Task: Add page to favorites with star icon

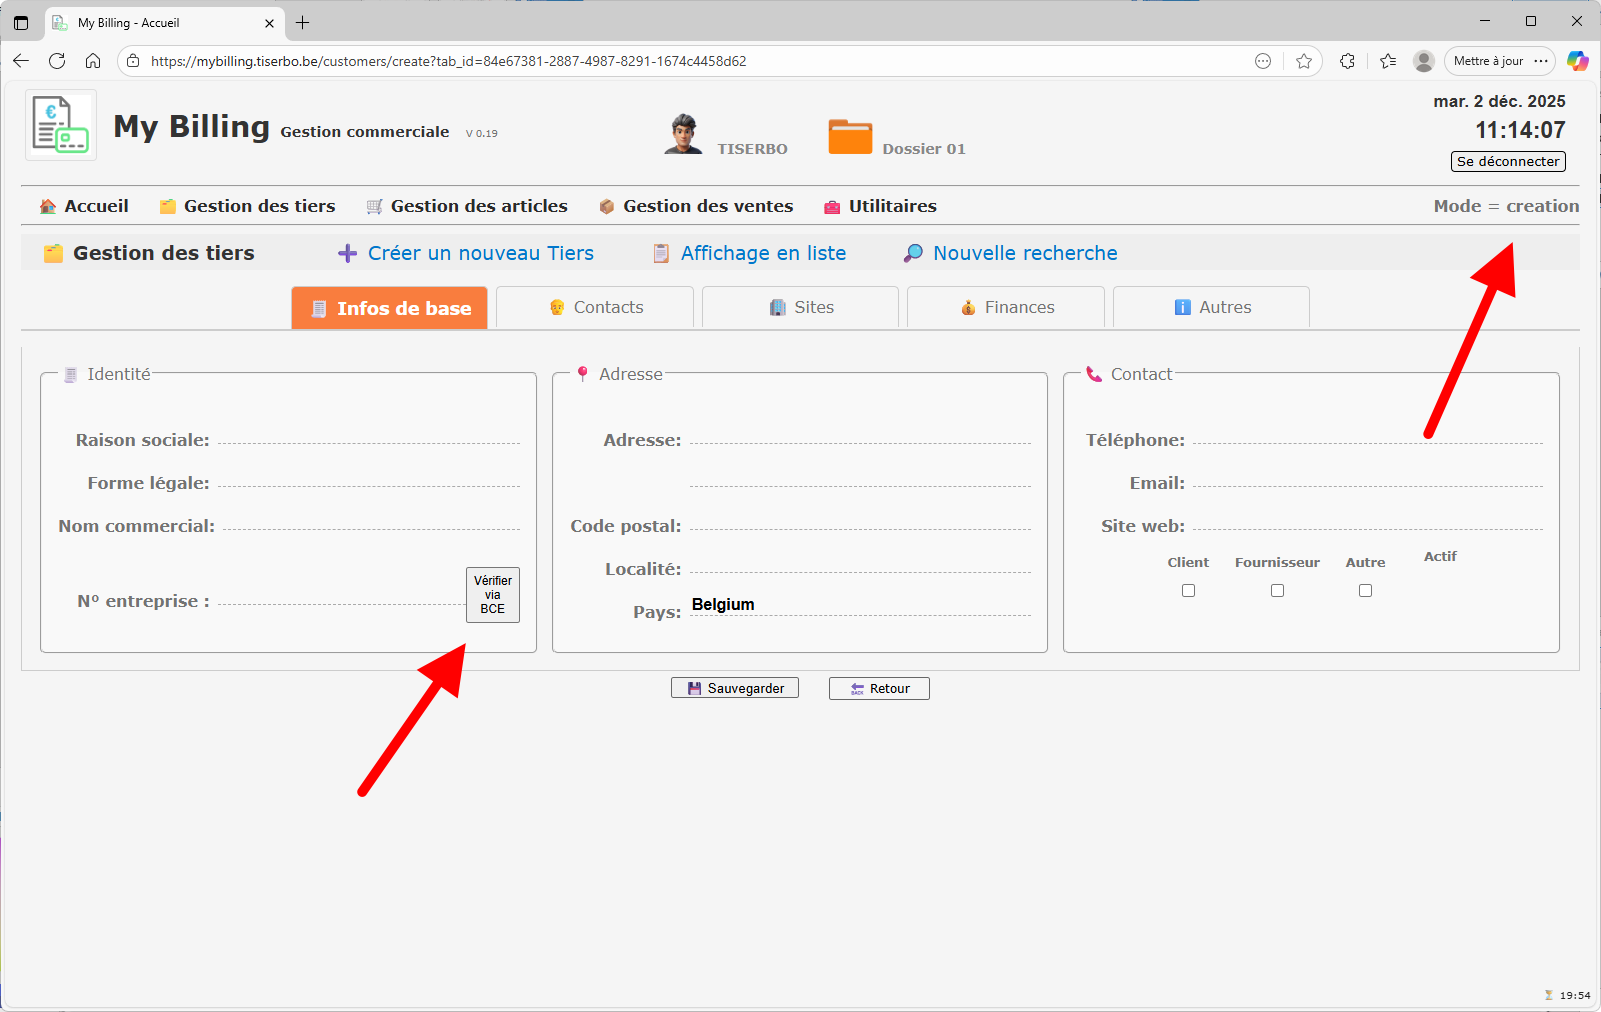Action: pyautogui.click(x=1304, y=61)
